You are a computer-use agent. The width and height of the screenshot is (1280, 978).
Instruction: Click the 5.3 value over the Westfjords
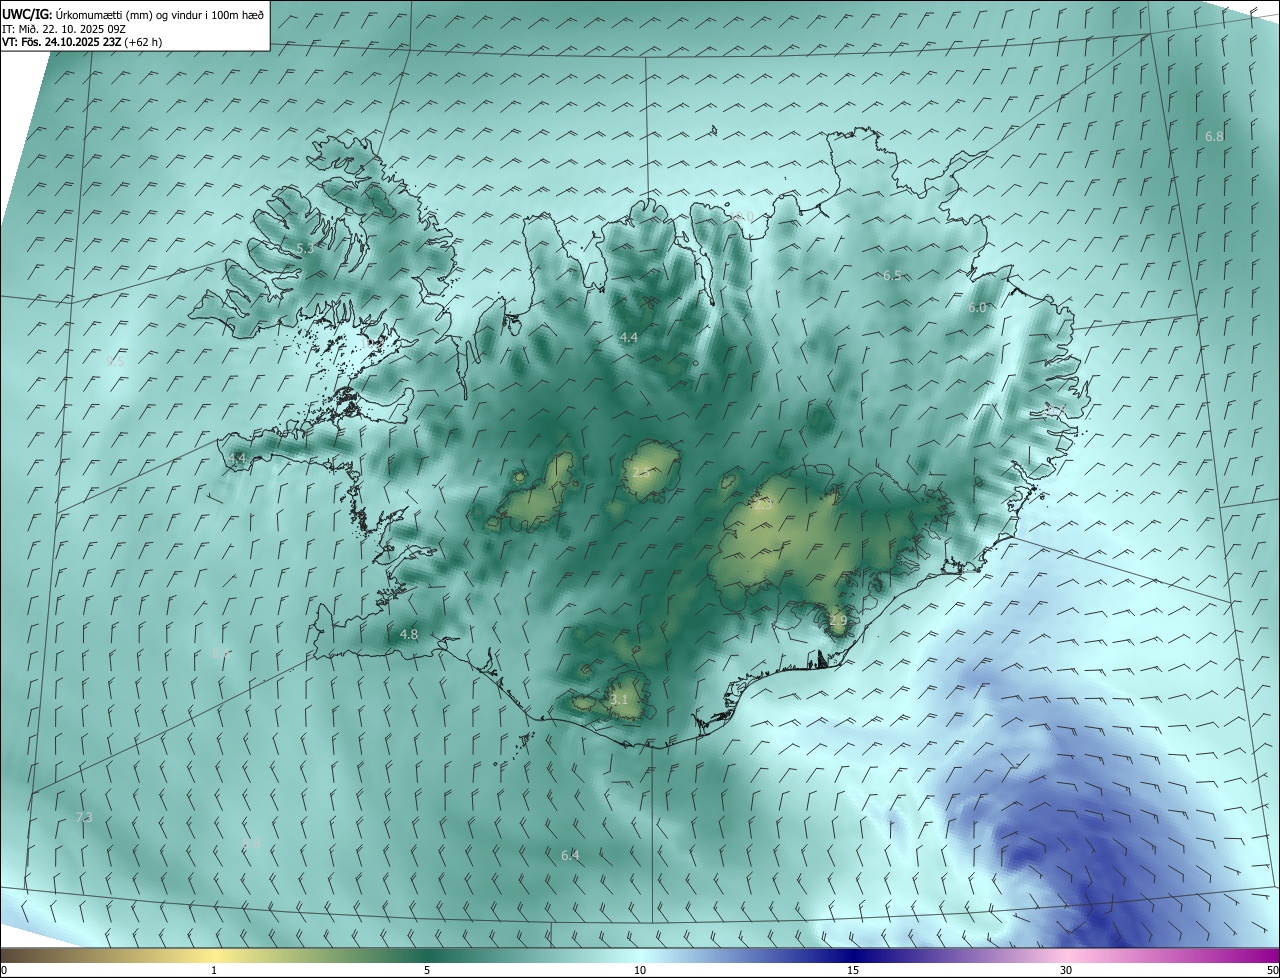click(x=305, y=247)
